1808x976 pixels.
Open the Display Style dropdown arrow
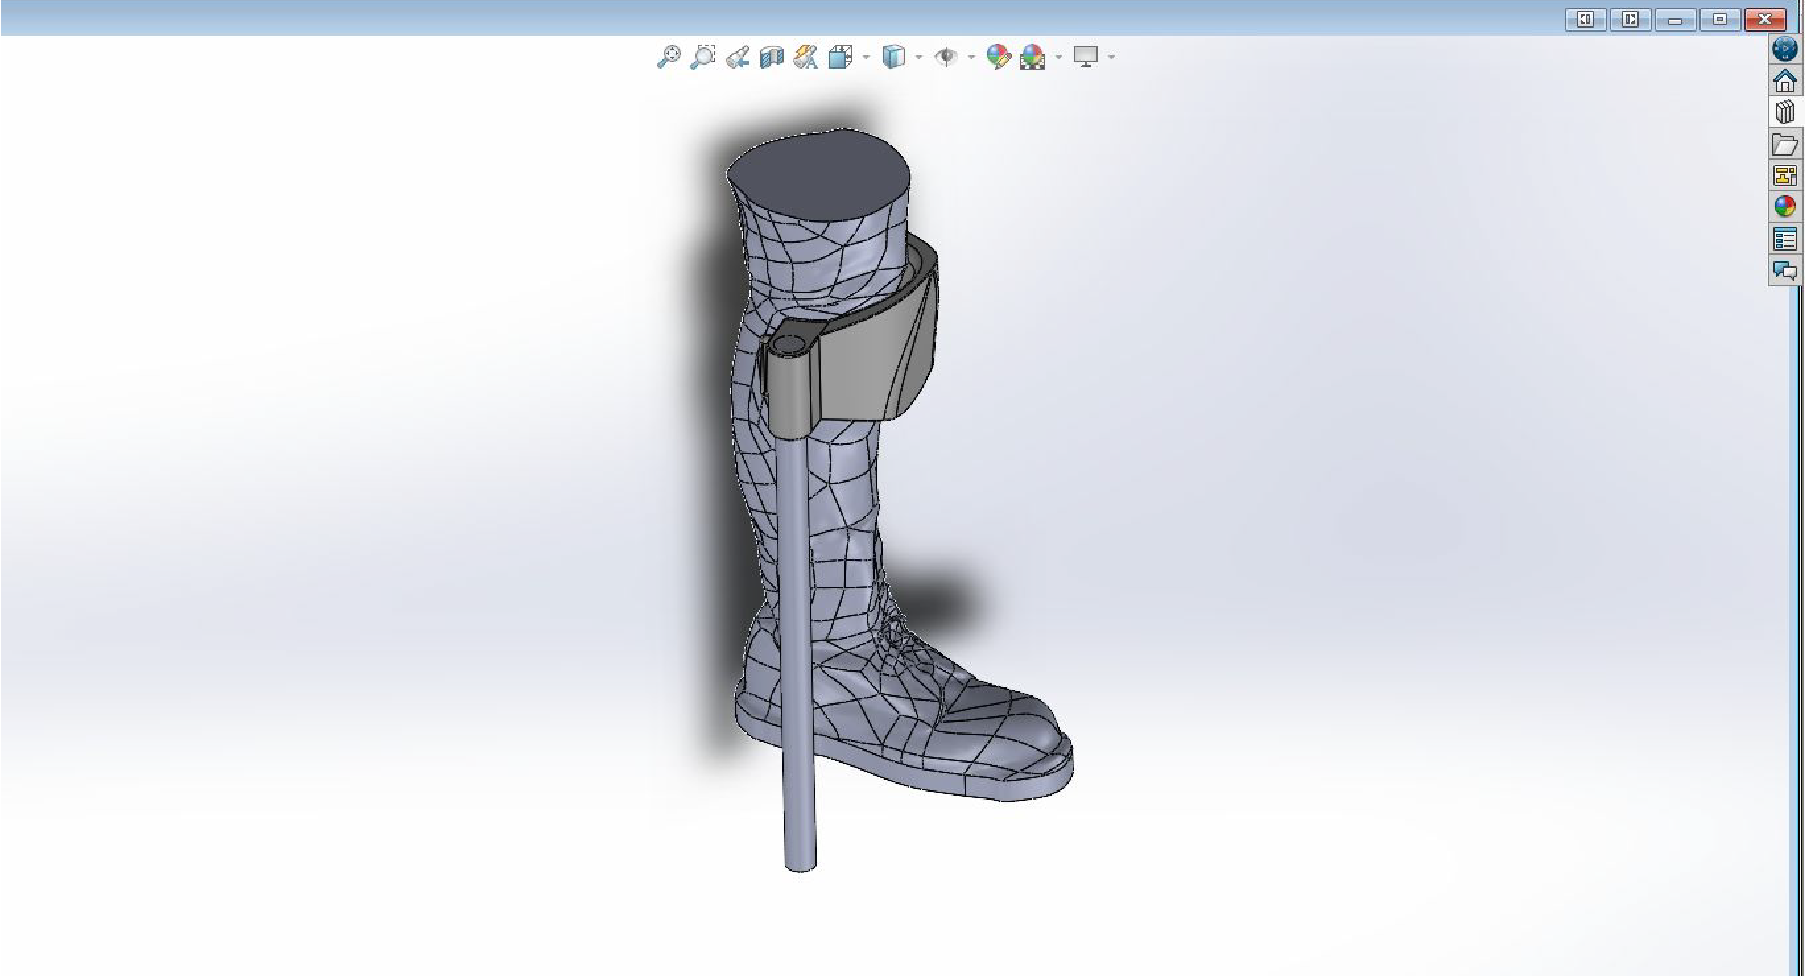919,57
